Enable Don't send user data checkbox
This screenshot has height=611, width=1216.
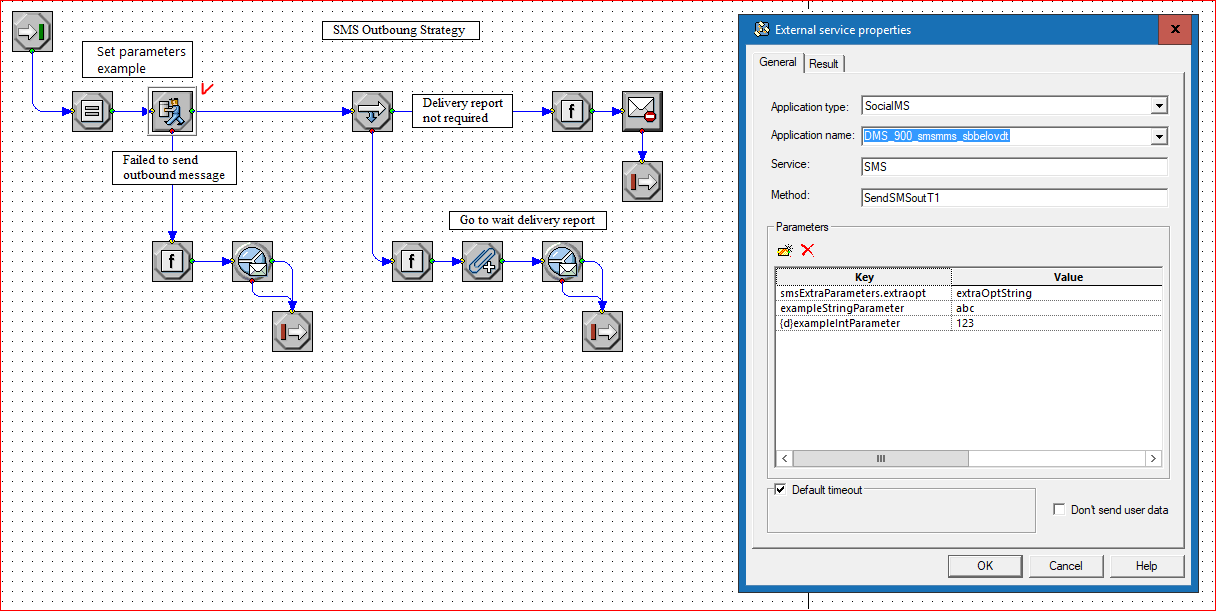click(x=1059, y=510)
